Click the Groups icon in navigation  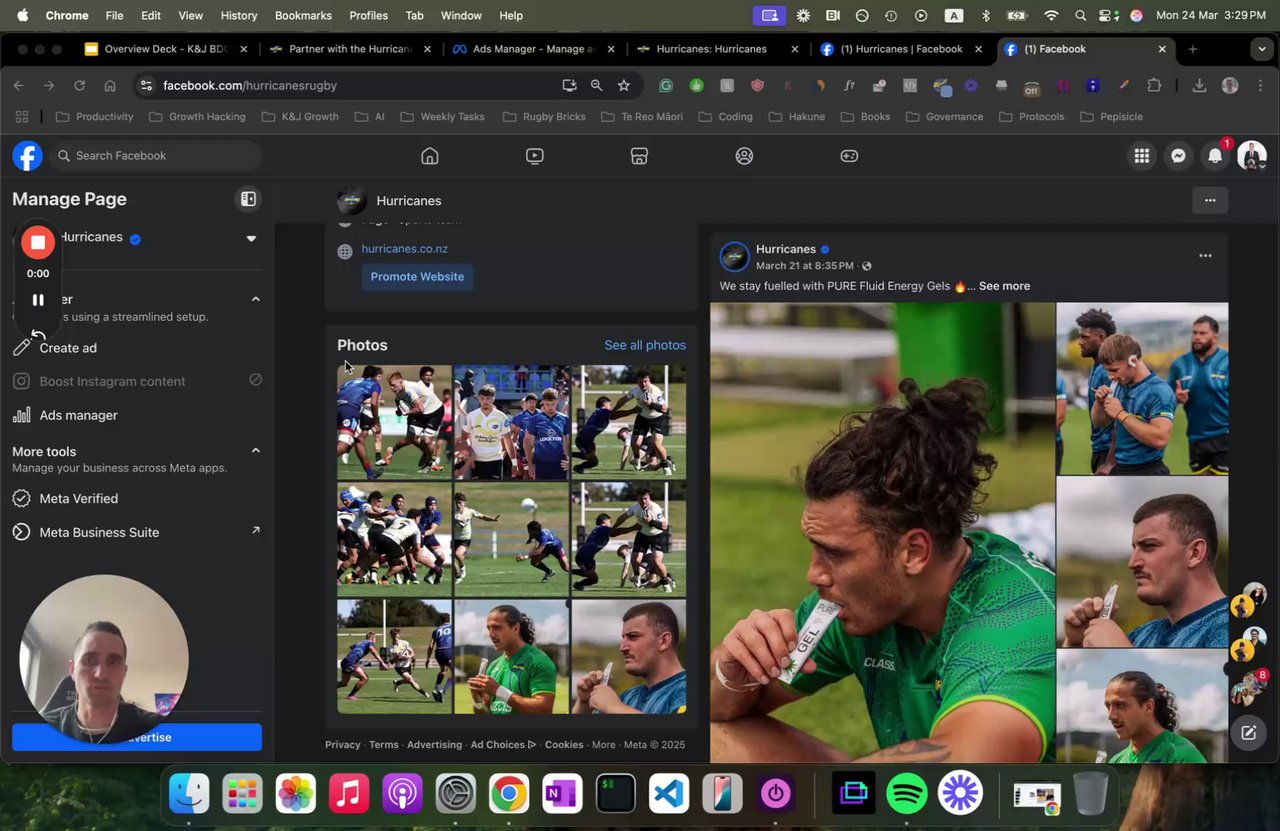pos(744,156)
